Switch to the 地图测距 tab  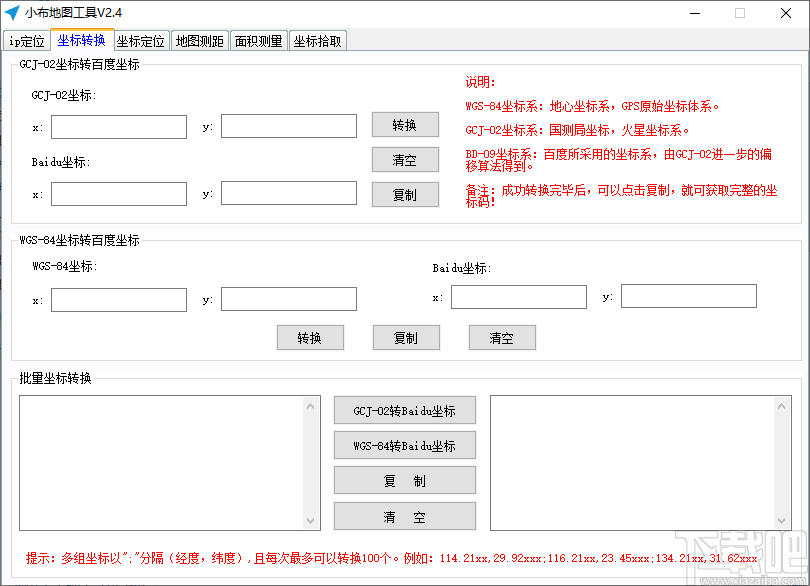point(199,40)
